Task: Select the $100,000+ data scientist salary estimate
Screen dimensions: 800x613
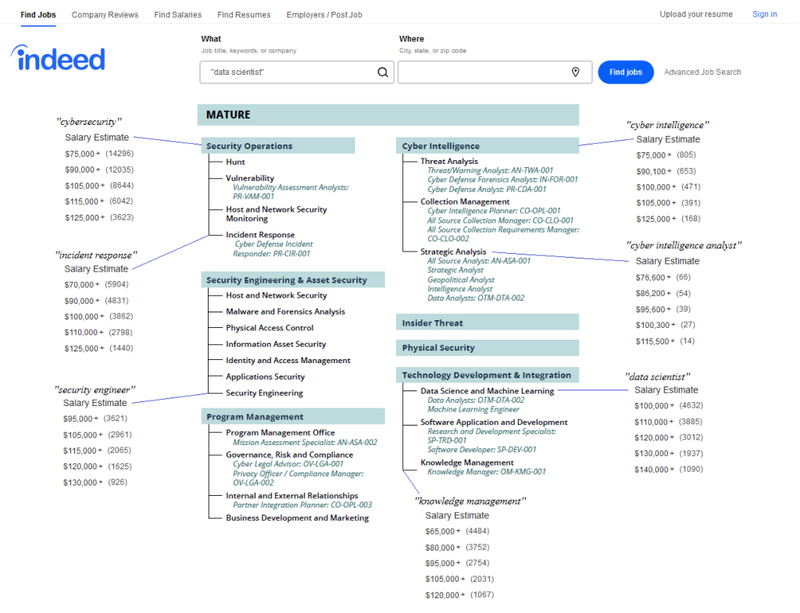Action: point(656,406)
